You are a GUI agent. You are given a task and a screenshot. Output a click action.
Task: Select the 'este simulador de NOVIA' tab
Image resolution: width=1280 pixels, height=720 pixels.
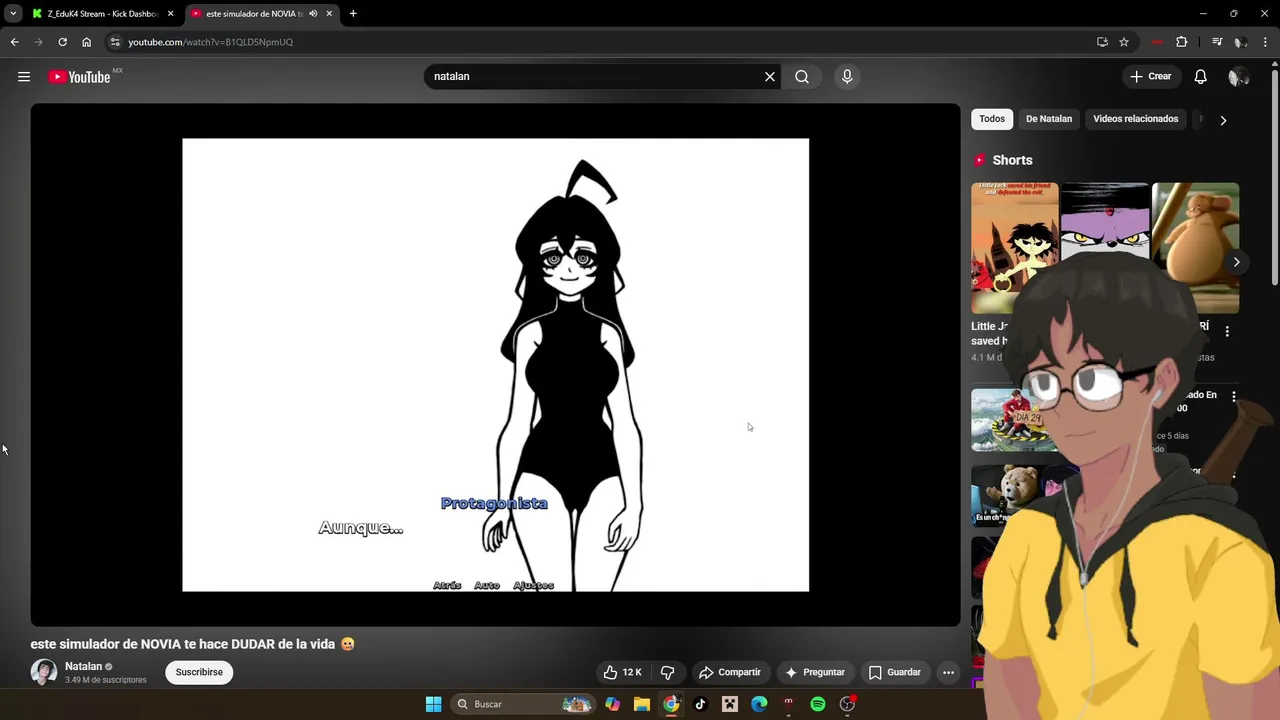tap(253, 14)
